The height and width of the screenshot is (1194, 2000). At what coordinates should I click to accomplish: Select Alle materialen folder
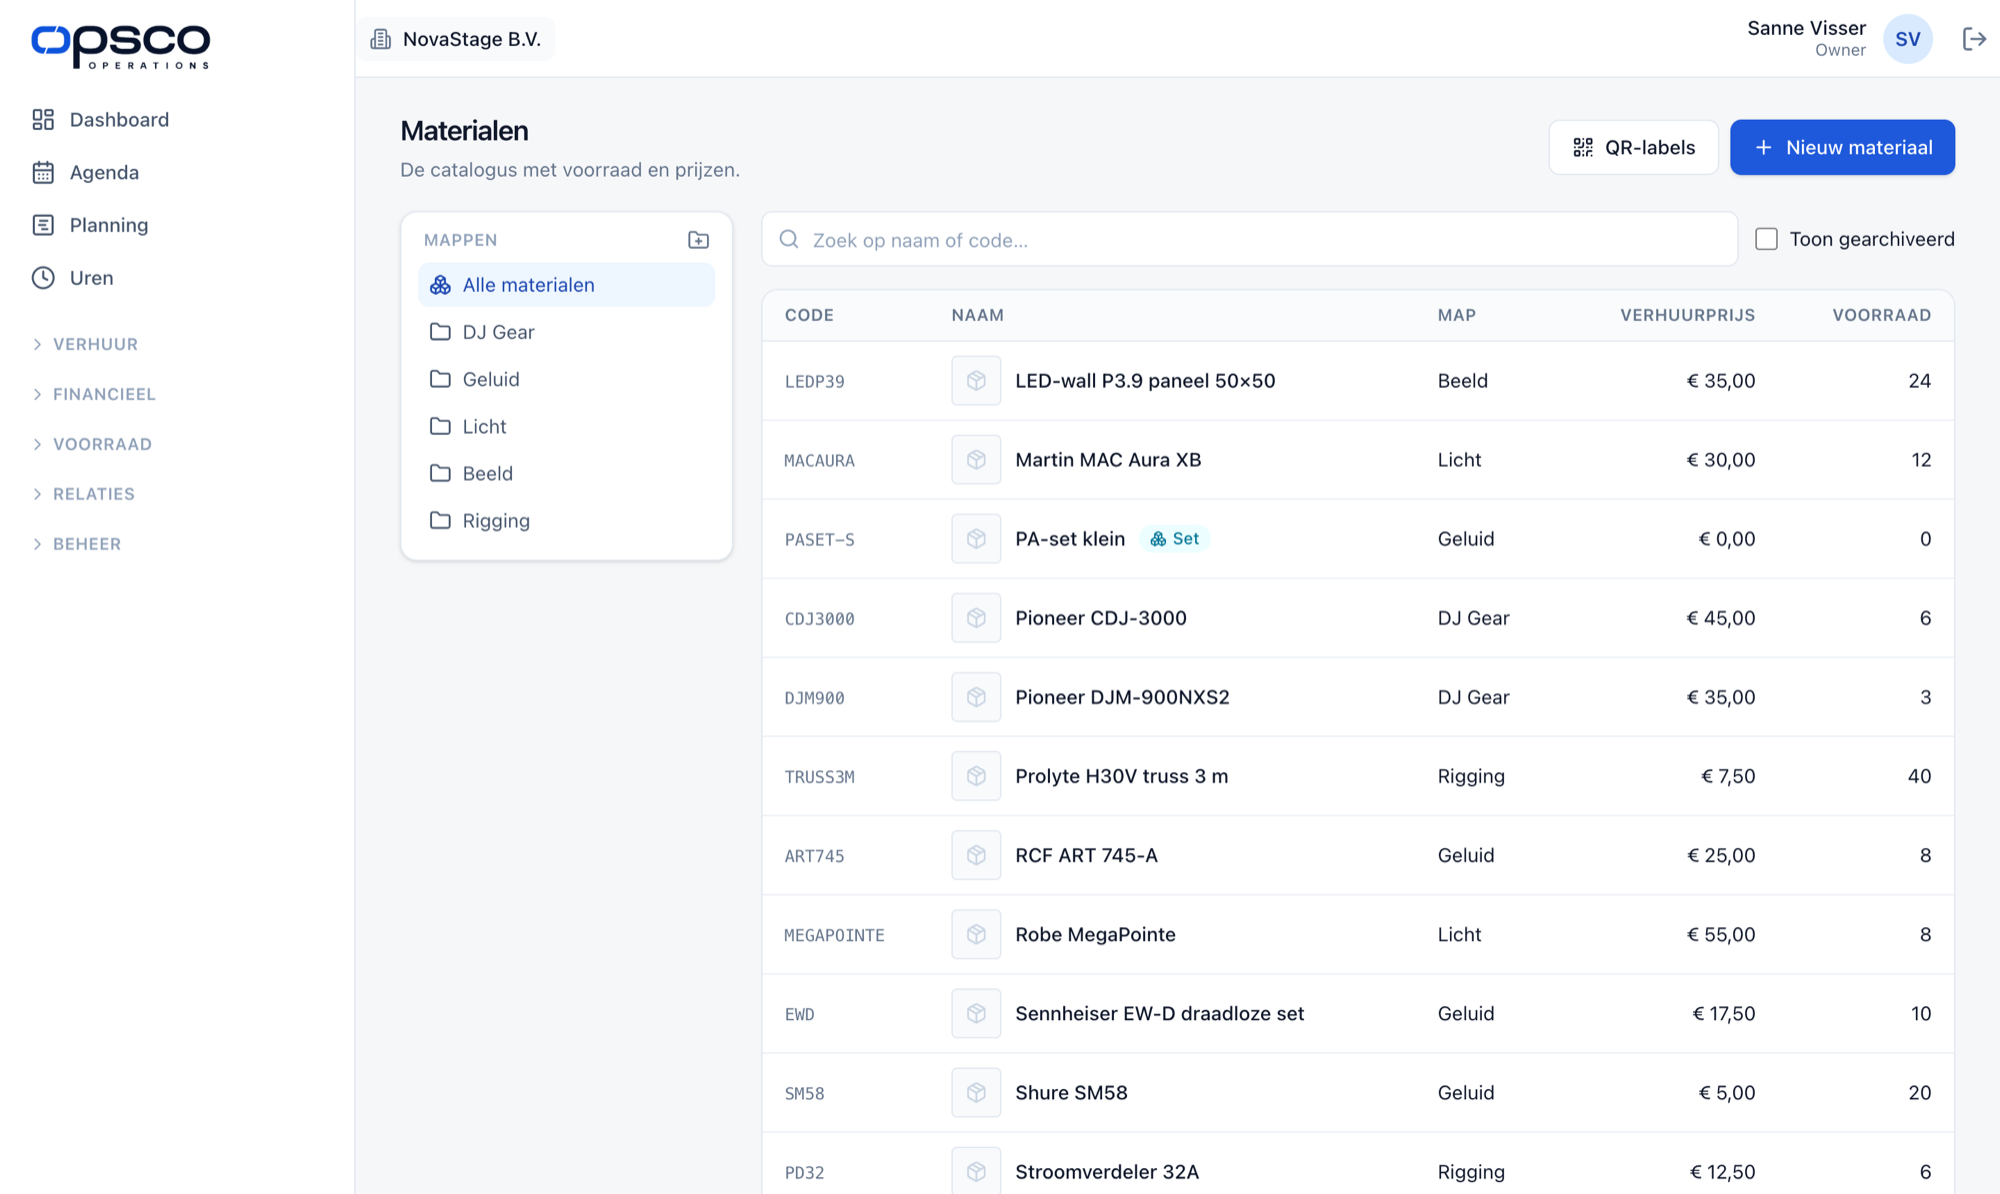[x=566, y=285]
